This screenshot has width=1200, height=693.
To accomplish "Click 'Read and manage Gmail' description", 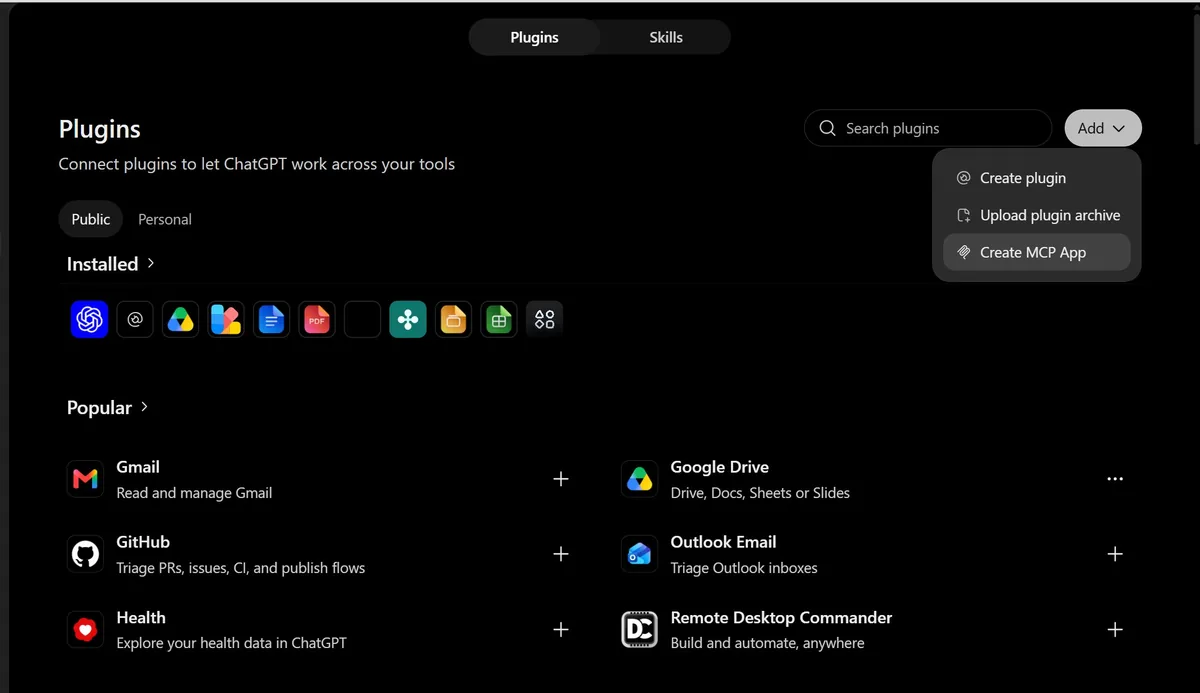I will 194,493.
